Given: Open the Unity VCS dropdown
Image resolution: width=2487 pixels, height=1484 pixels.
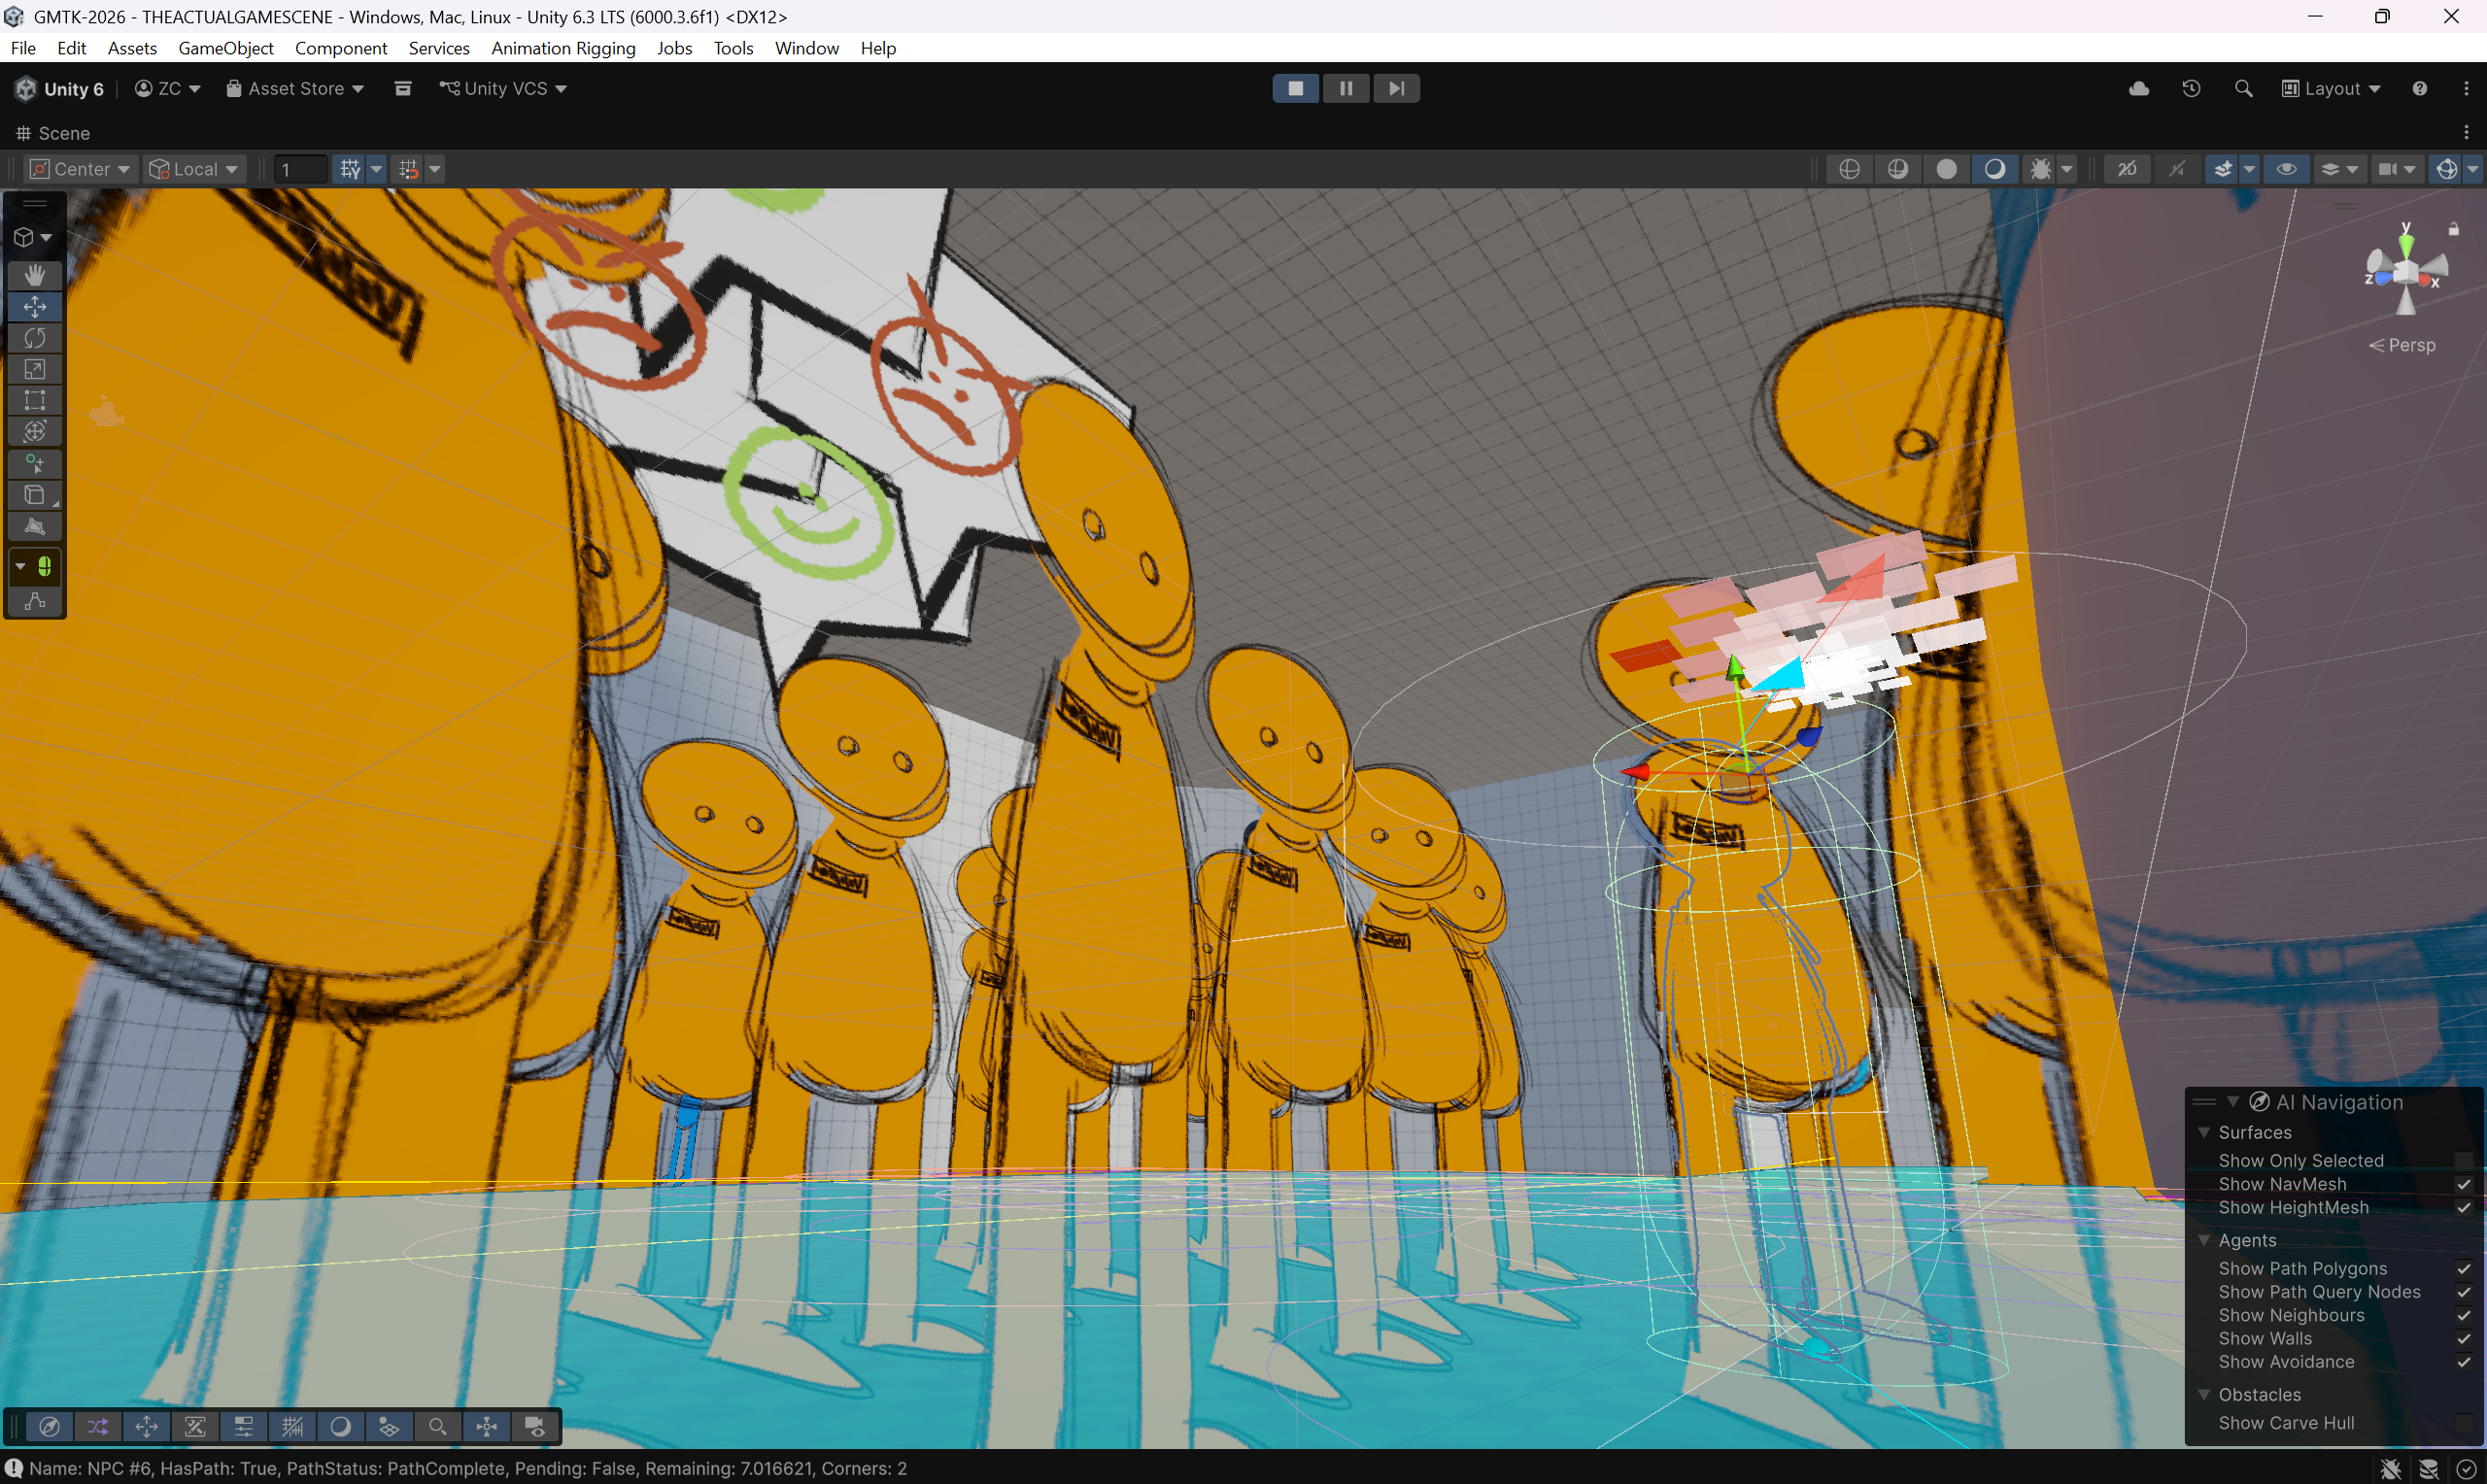Looking at the screenshot, I should (503, 89).
